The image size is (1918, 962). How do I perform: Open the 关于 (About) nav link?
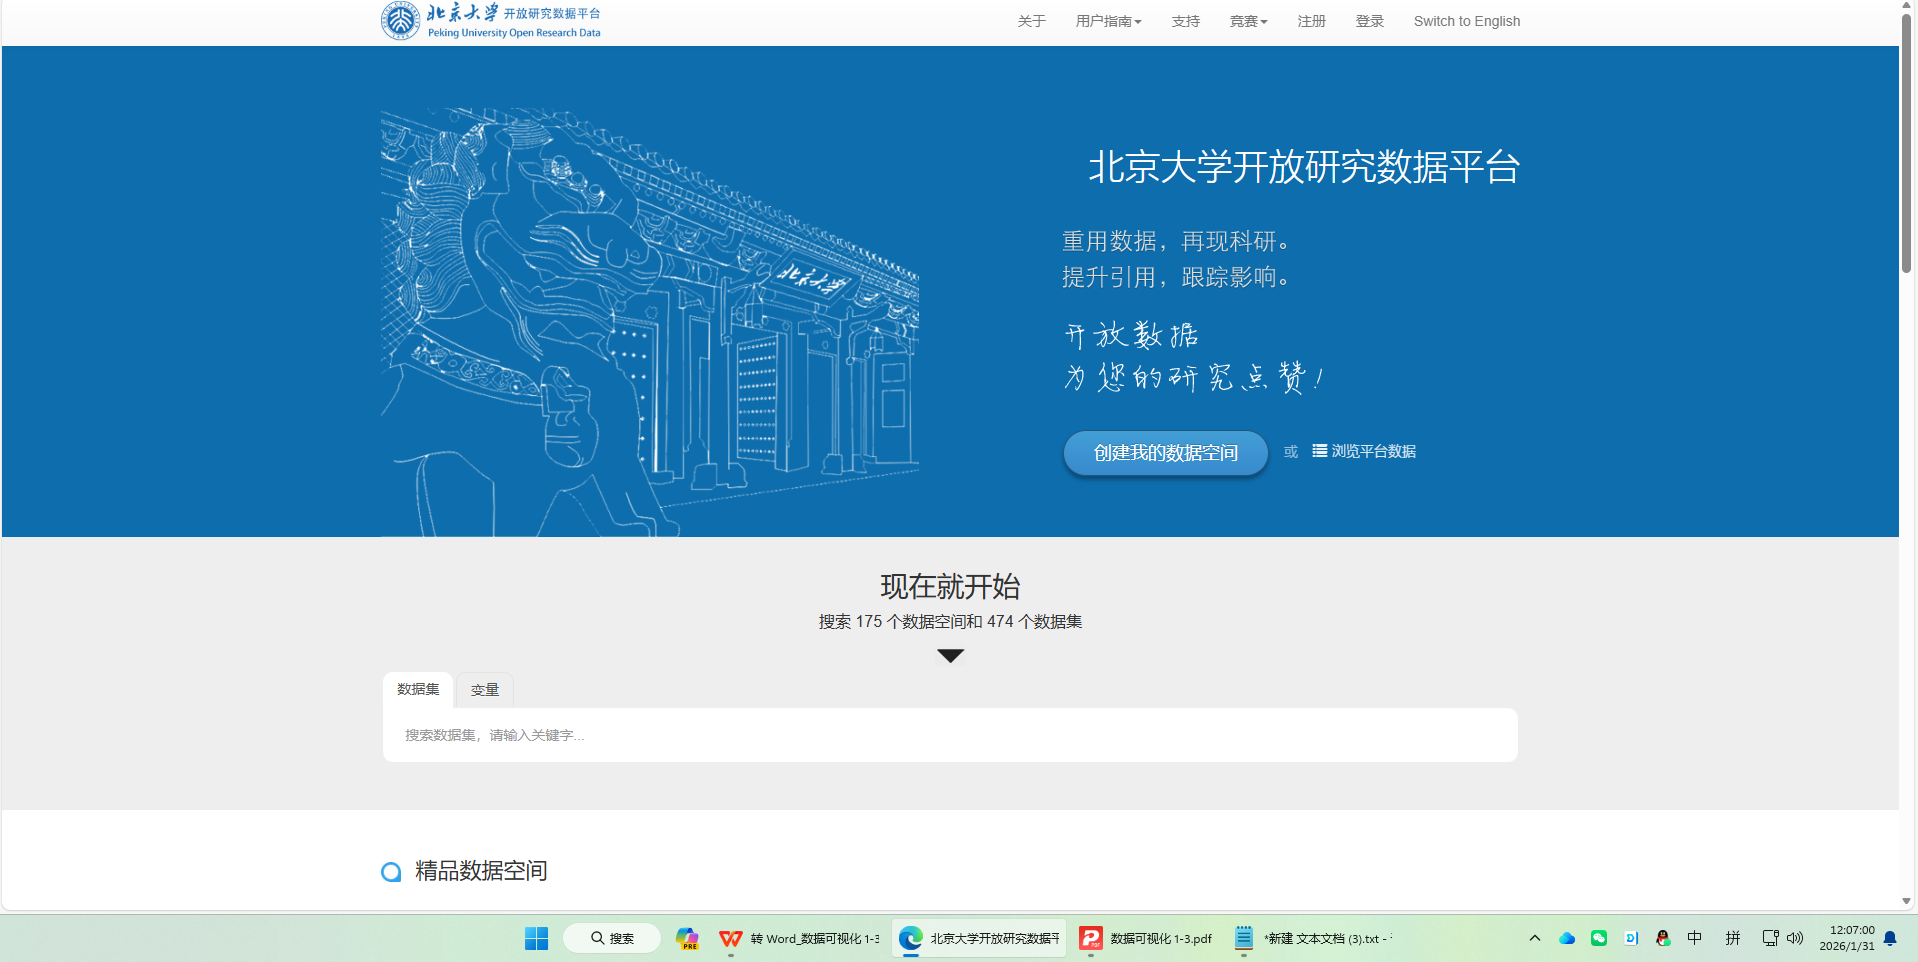point(1031,21)
